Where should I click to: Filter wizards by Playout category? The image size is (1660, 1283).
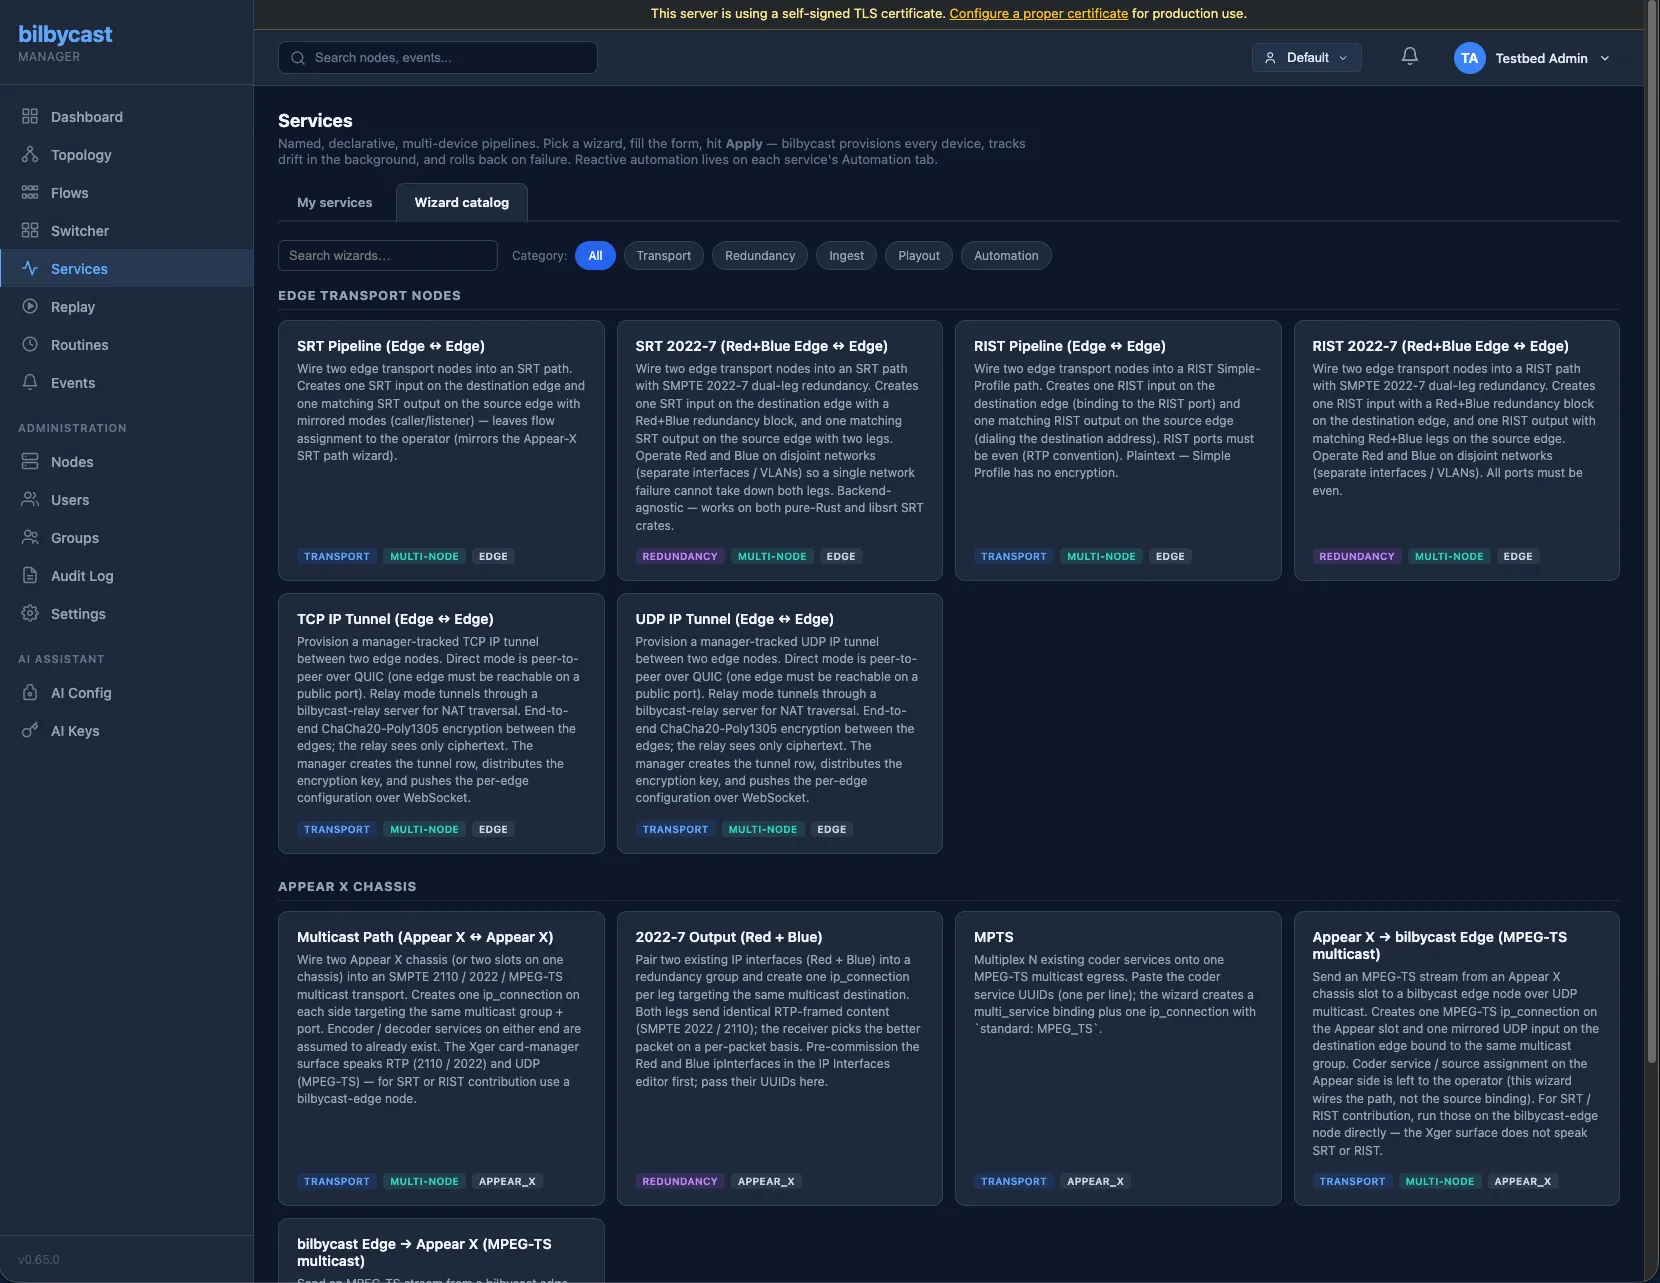point(919,256)
